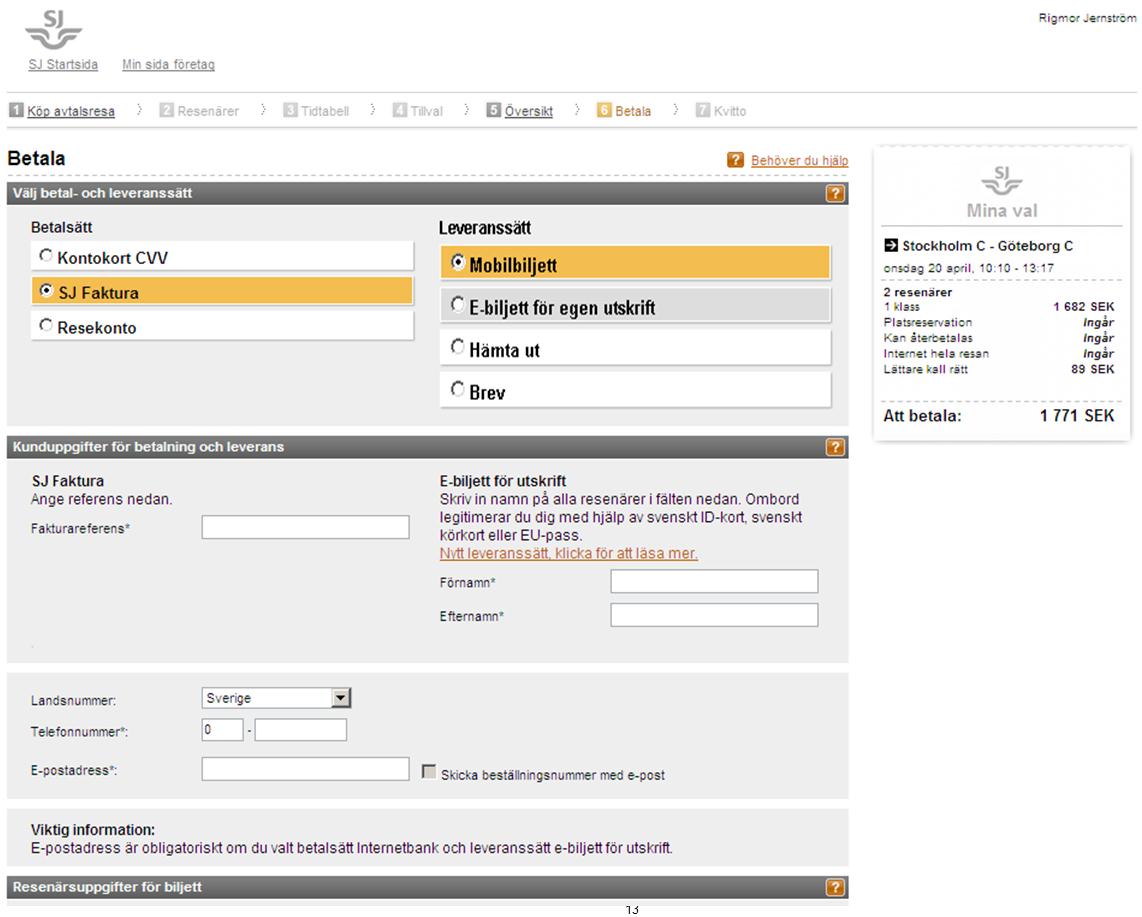Image resolution: width=1142 pixels, height=917 pixels.
Task: Open Min sida företag link
Action: click(168, 65)
